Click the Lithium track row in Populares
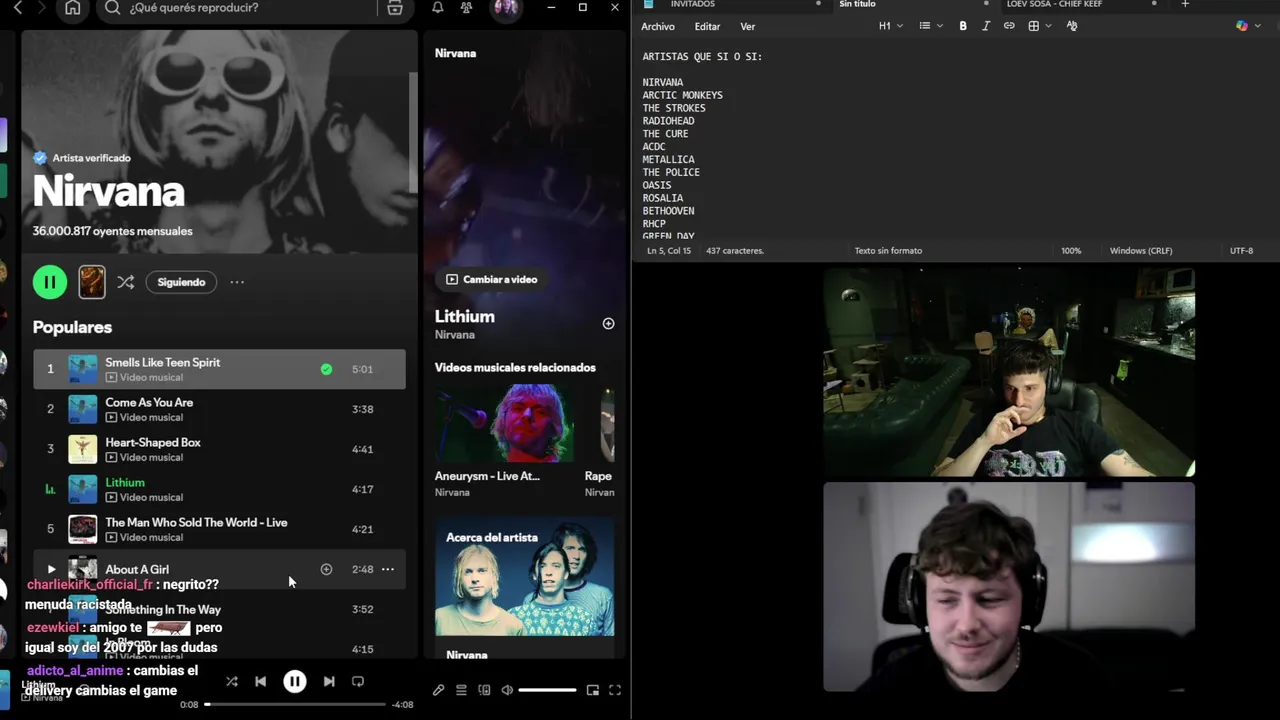 pos(219,489)
